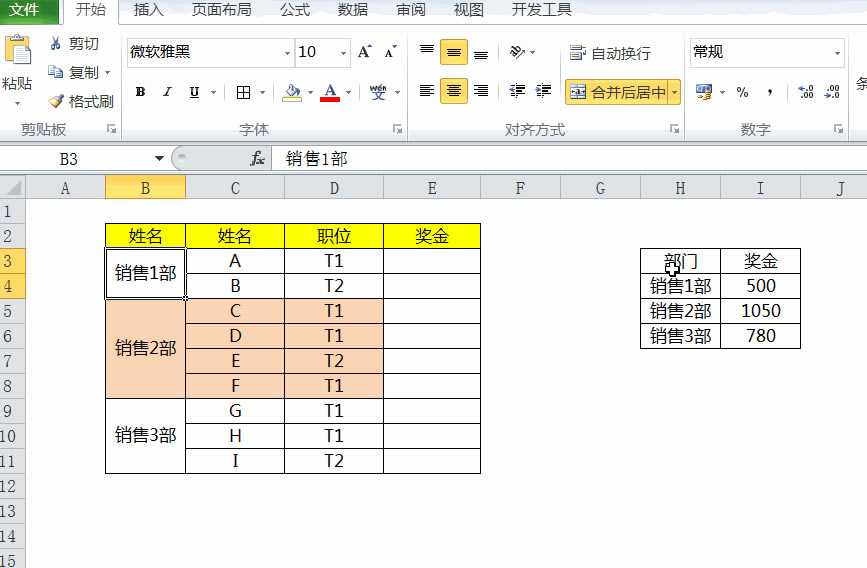Toggle Italic formatting
The height and width of the screenshot is (568, 867).
click(x=167, y=92)
